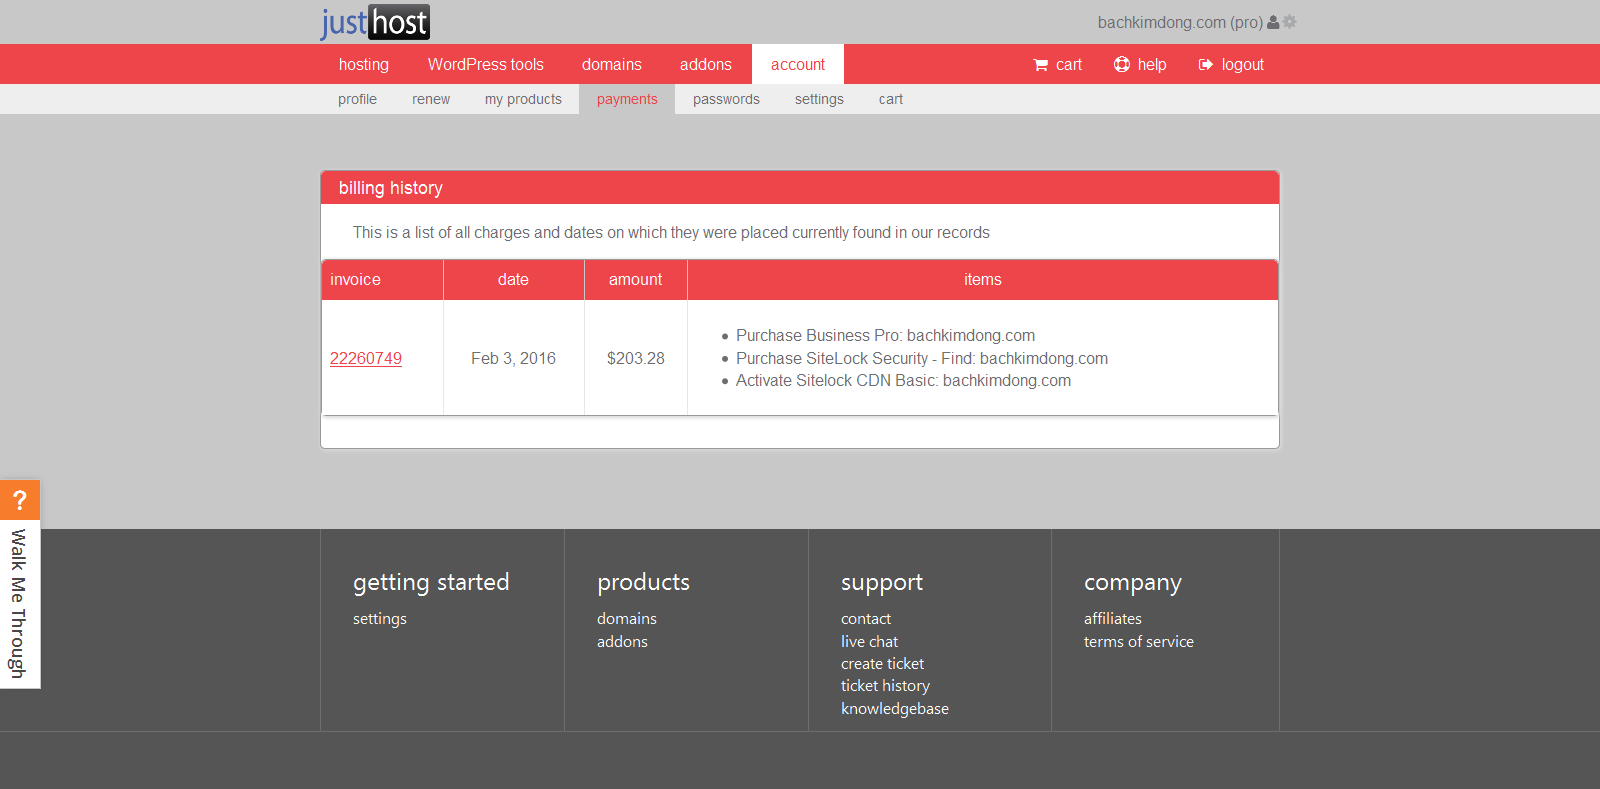This screenshot has width=1600, height=789.
Task: Click the help lifebuoy icon
Action: 1122,64
